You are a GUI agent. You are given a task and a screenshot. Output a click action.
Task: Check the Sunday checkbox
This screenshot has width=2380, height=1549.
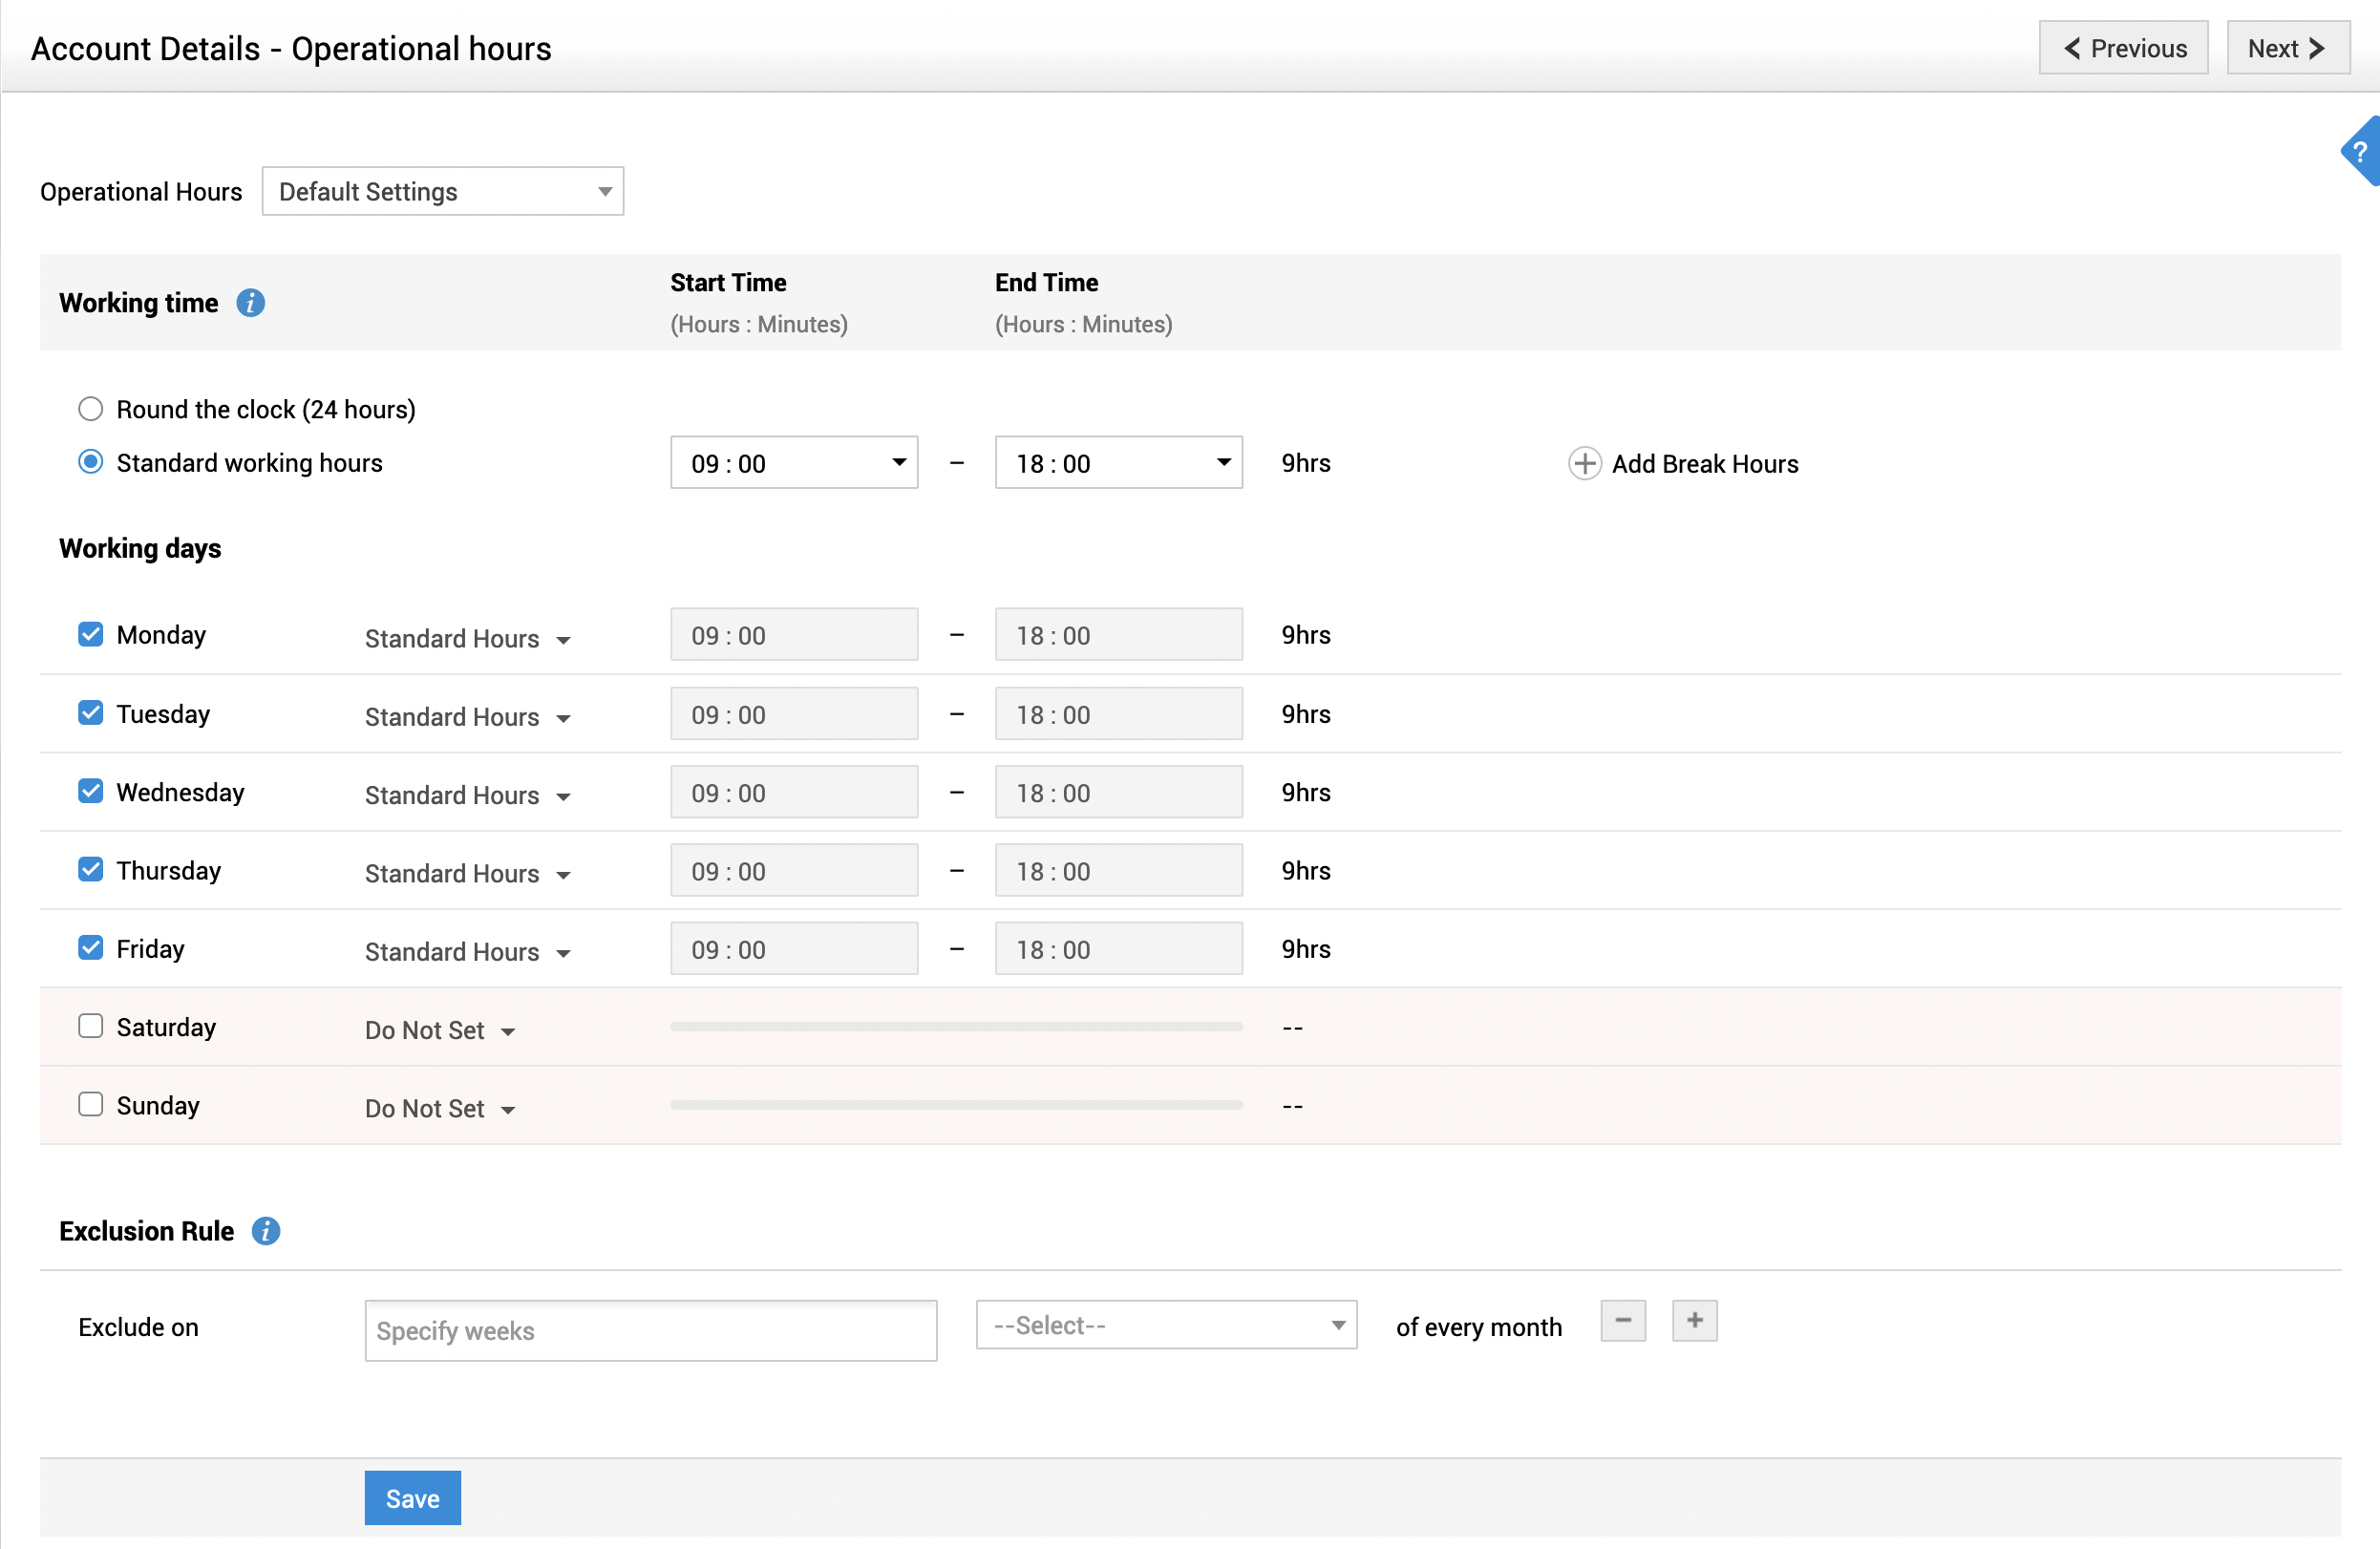click(x=91, y=1104)
